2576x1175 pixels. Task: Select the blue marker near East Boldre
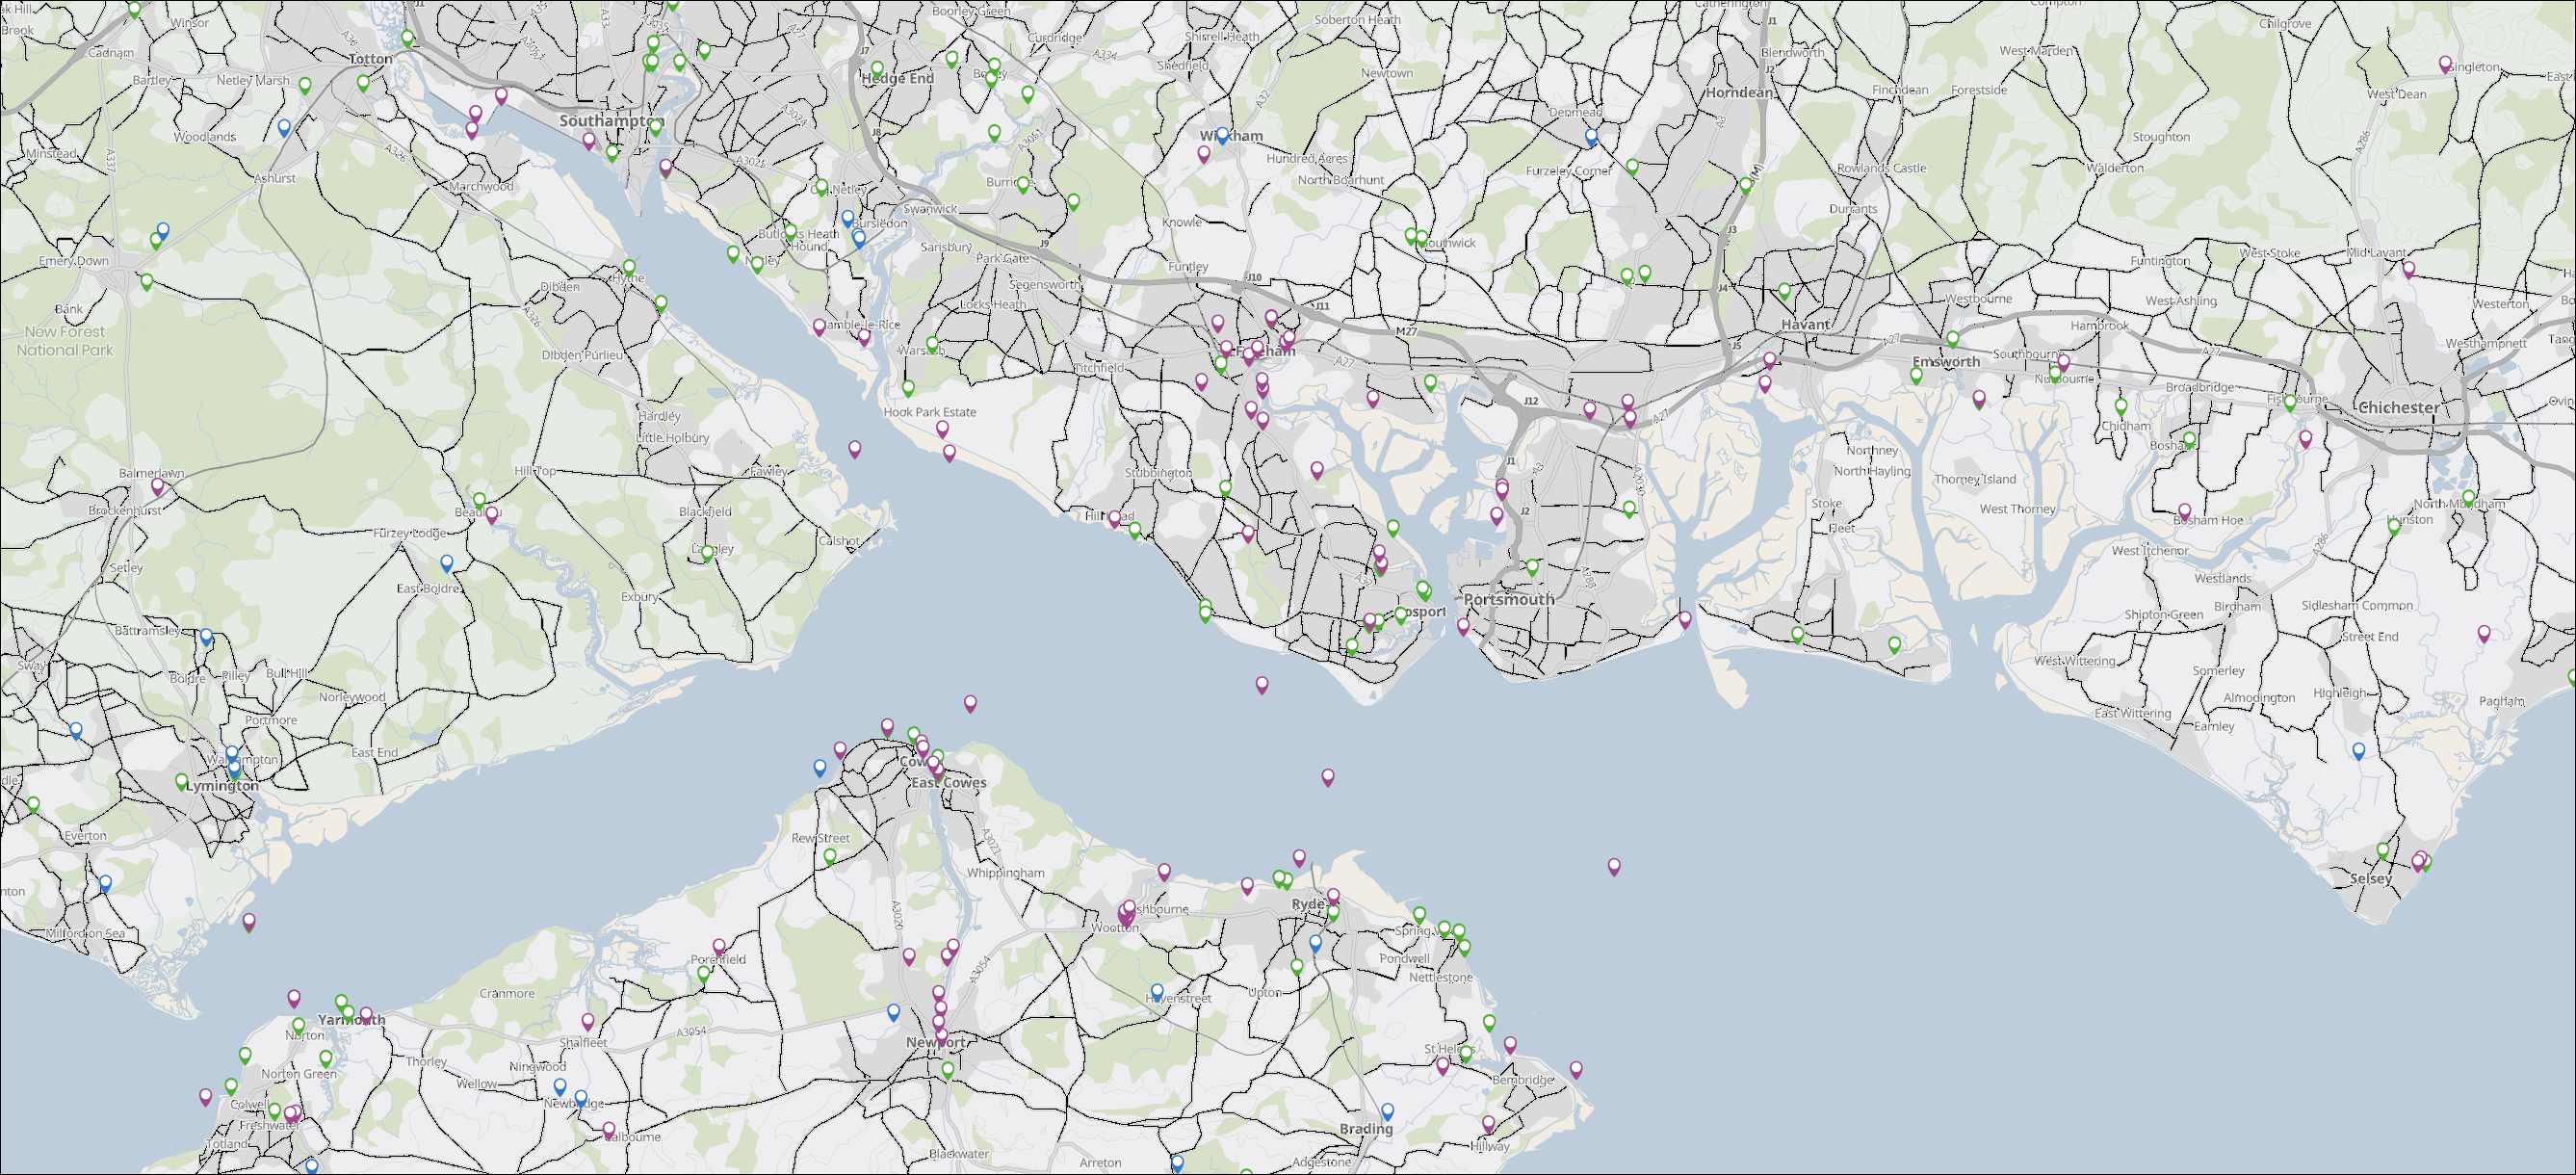pyautogui.click(x=447, y=563)
